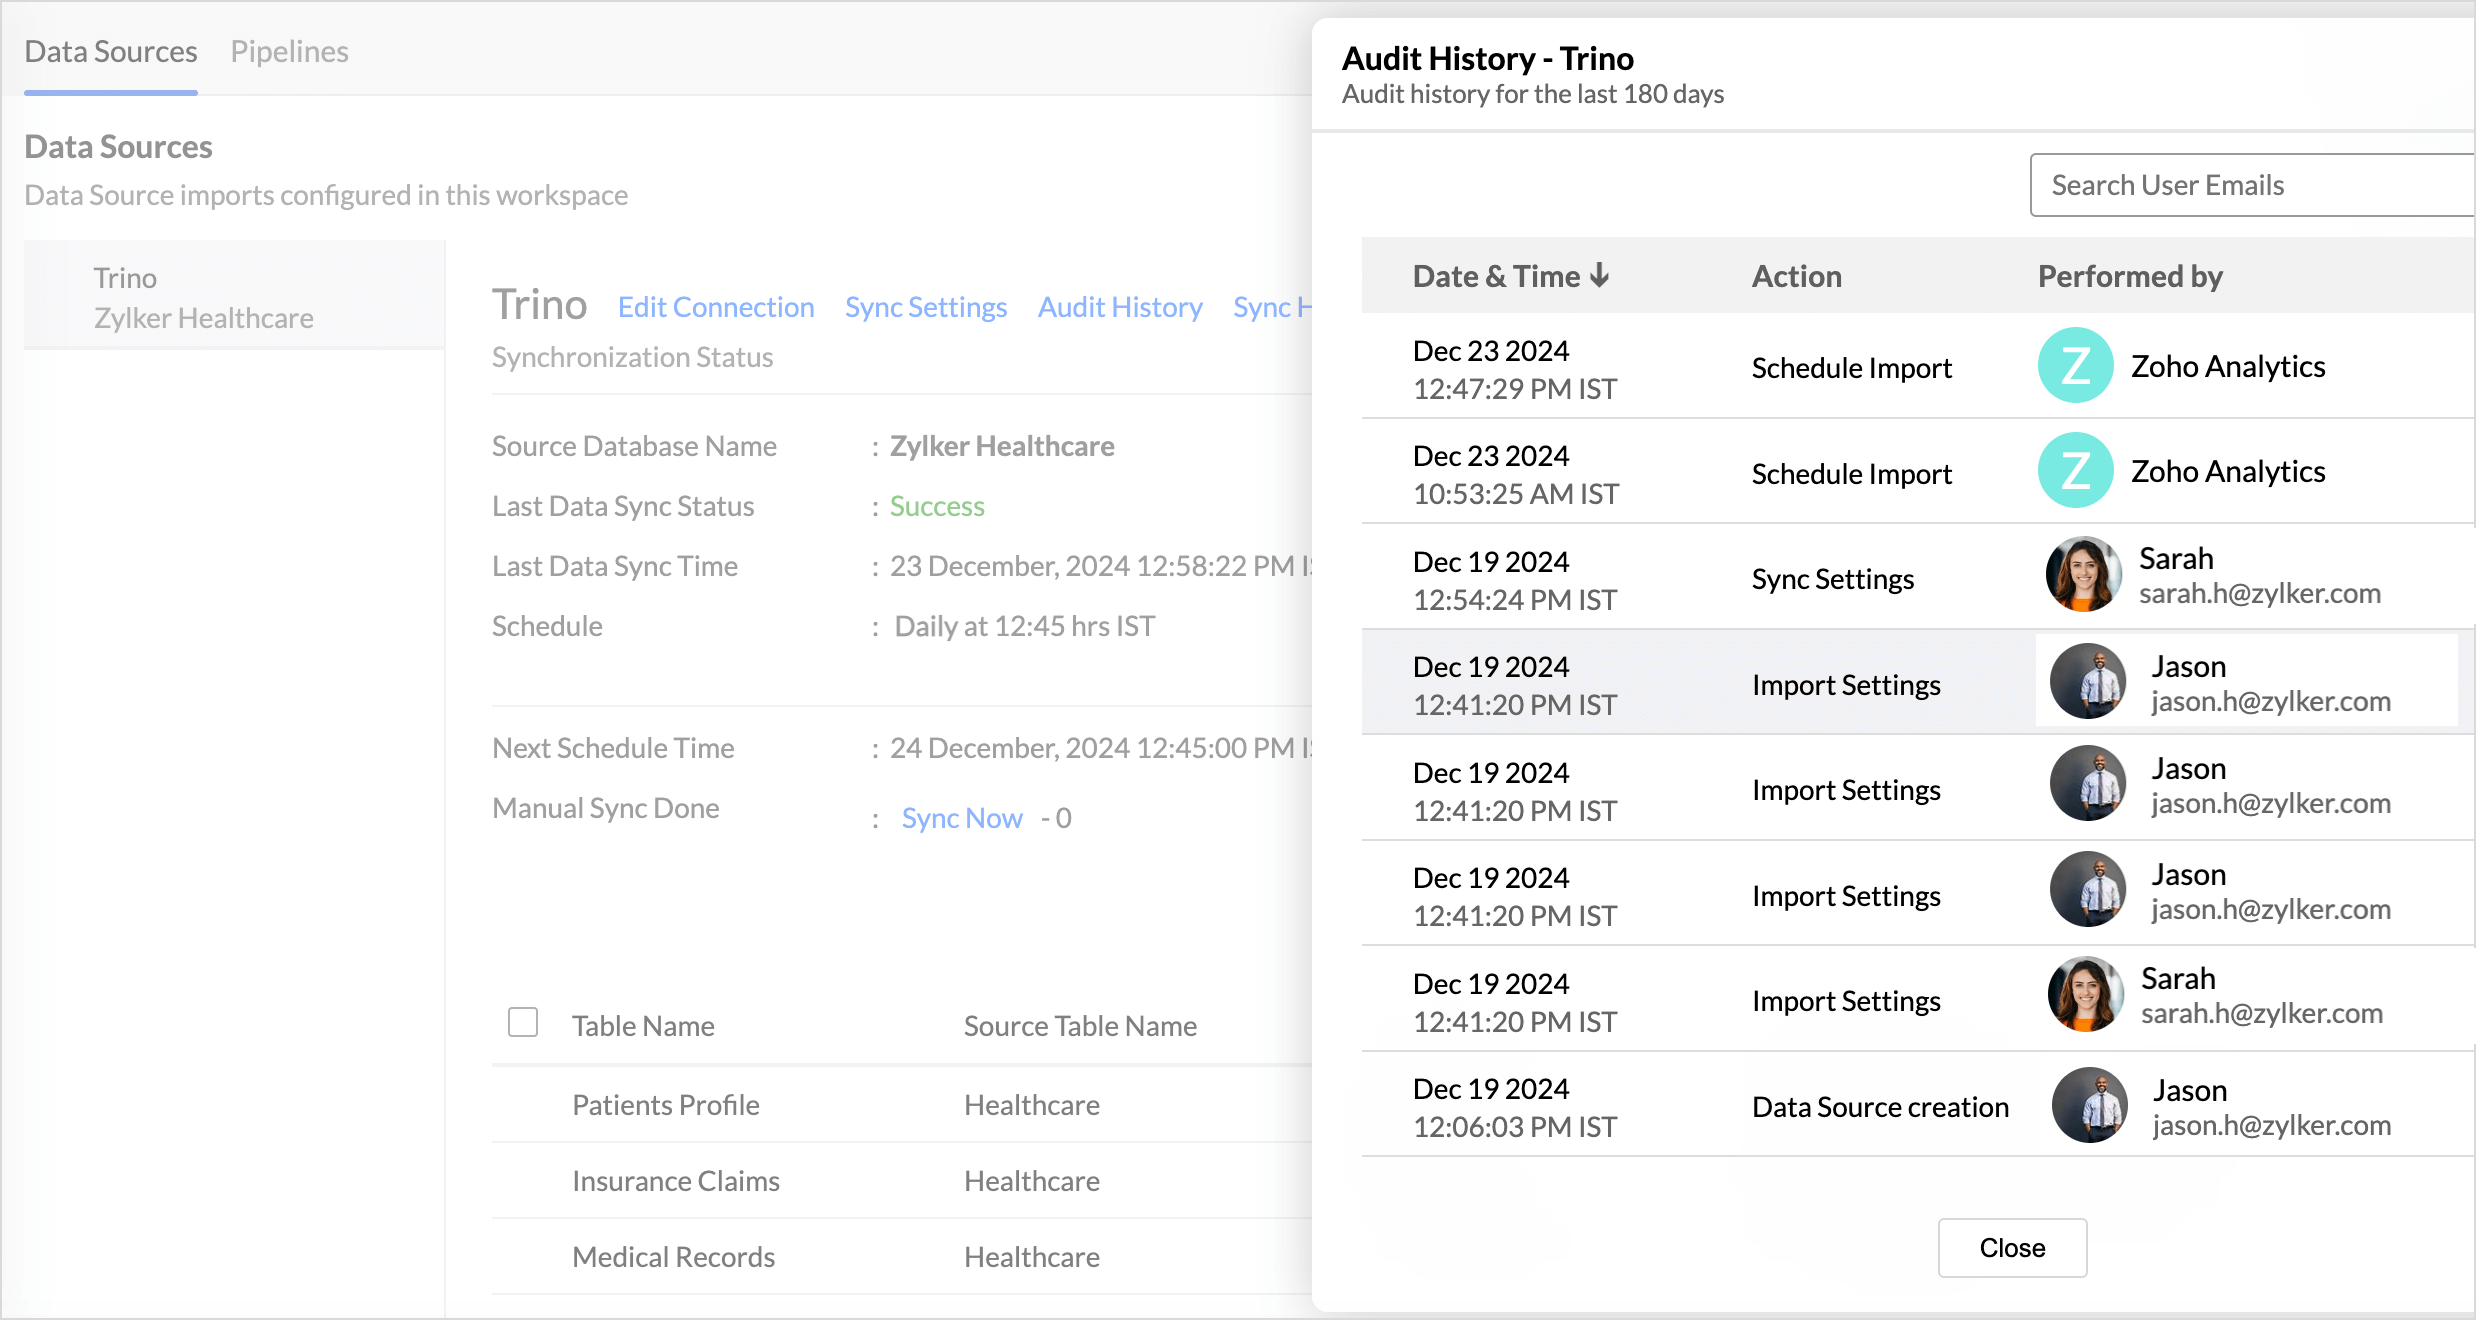Click Schedule Import in the 10:53:25 AM row
This screenshot has height=1320, width=2476.
pyautogui.click(x=1852, y=473)
